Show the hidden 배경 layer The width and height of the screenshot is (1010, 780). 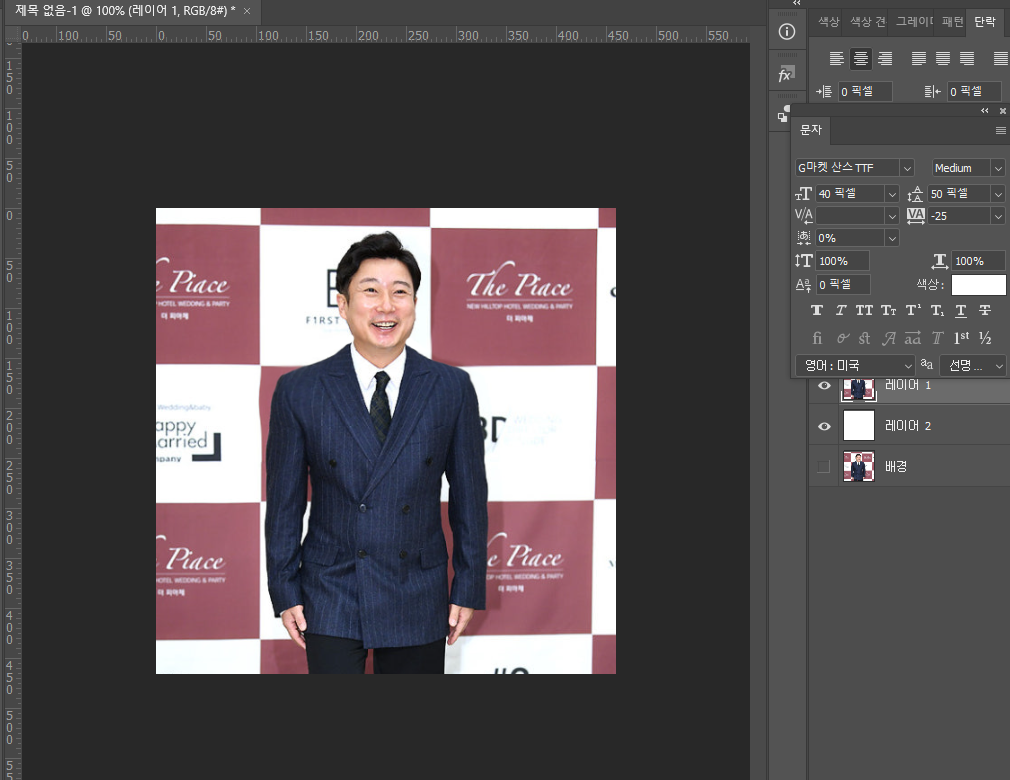coord(823,464)
